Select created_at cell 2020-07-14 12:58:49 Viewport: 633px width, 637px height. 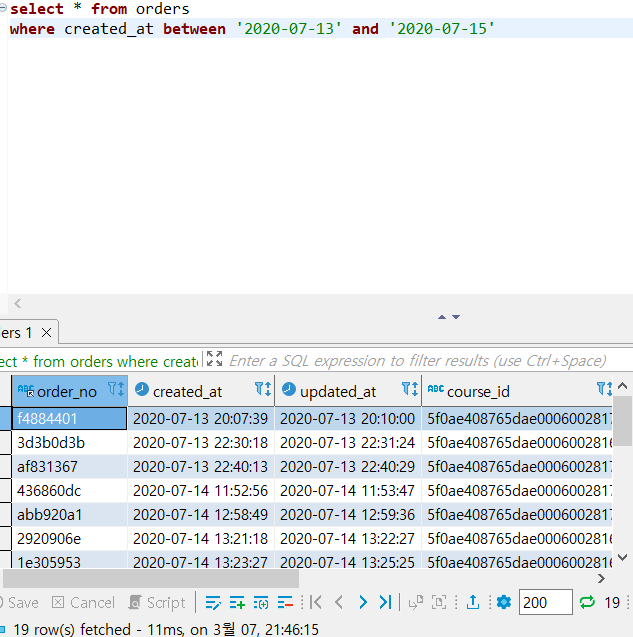click(x=201, y=514)
